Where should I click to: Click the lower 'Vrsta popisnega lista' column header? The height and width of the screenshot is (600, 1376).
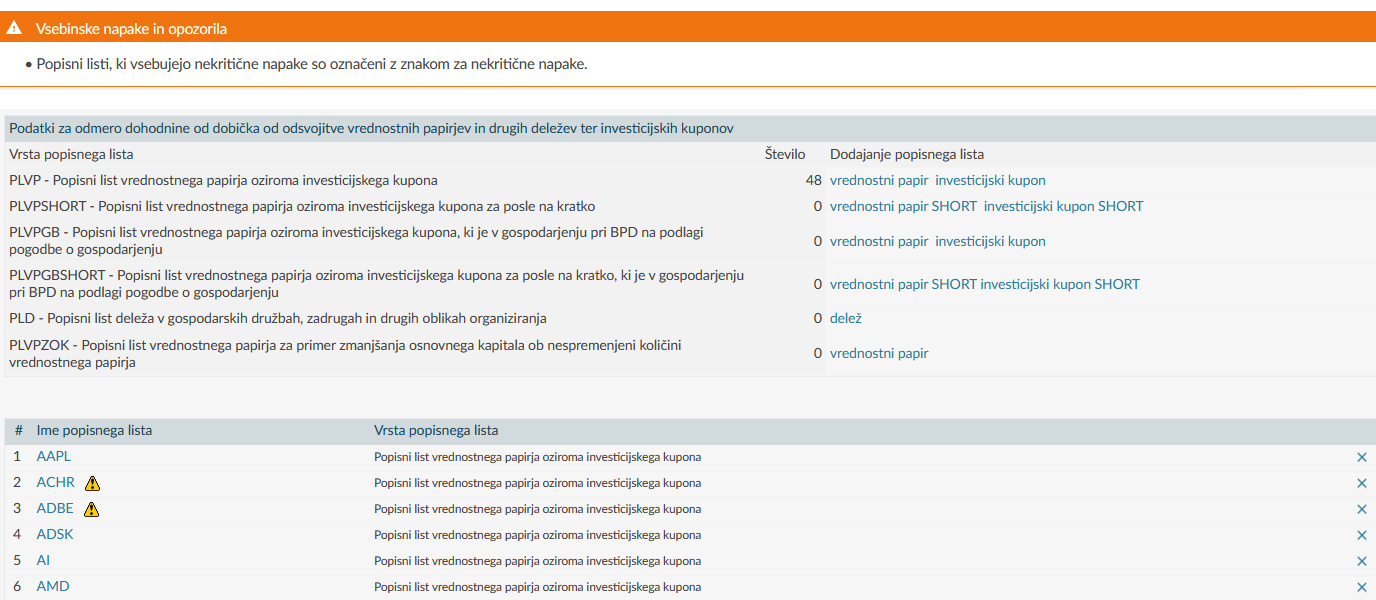point(436,430)
